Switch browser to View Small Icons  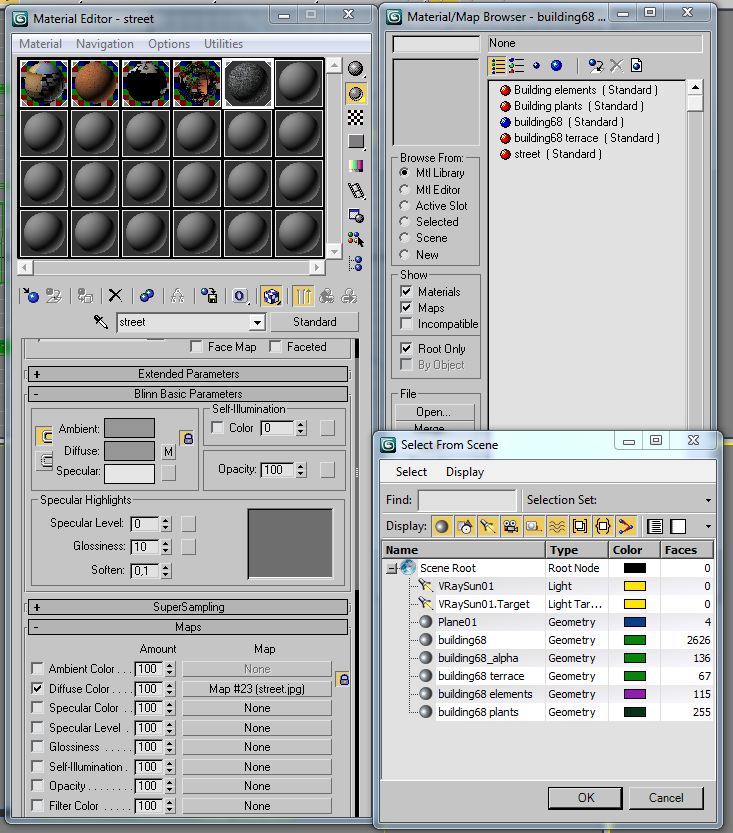coord(536,66)
